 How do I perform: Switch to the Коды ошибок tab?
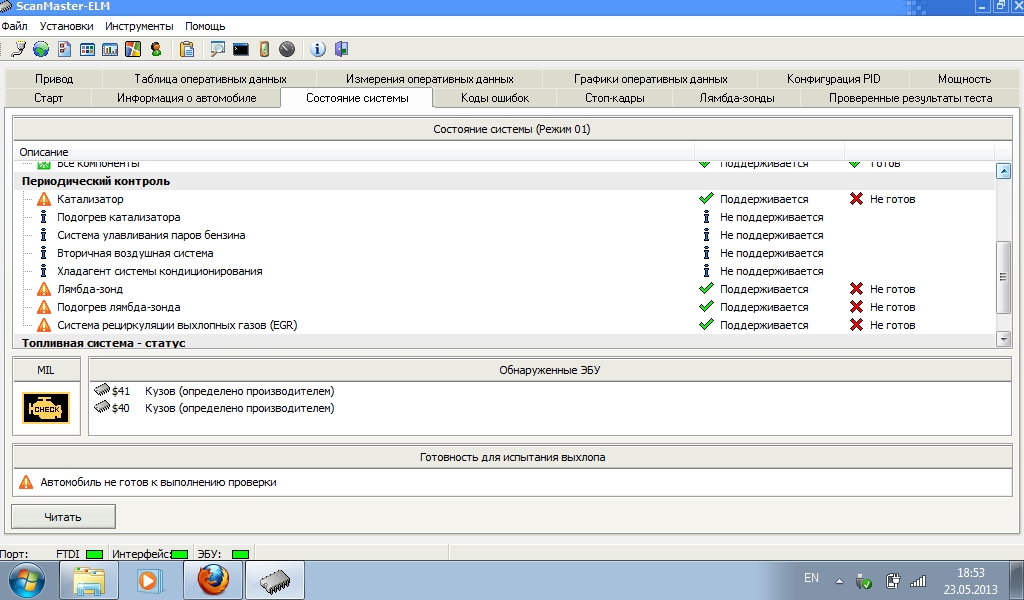(x=494, y=98)
